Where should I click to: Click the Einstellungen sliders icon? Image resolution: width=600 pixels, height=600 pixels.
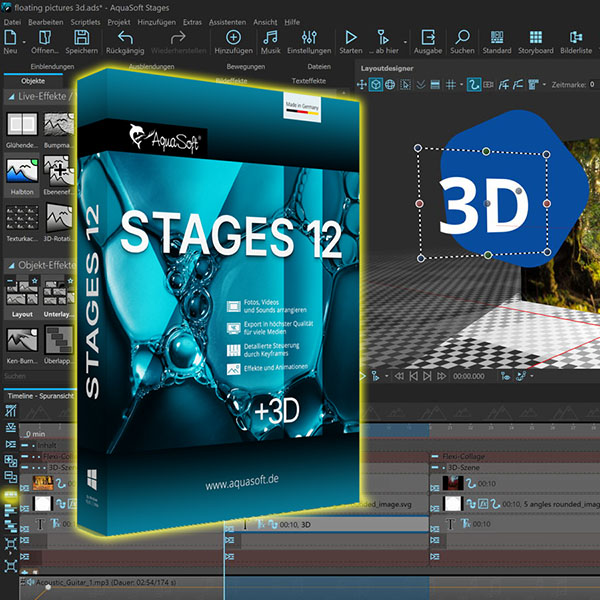coord(308,38)
